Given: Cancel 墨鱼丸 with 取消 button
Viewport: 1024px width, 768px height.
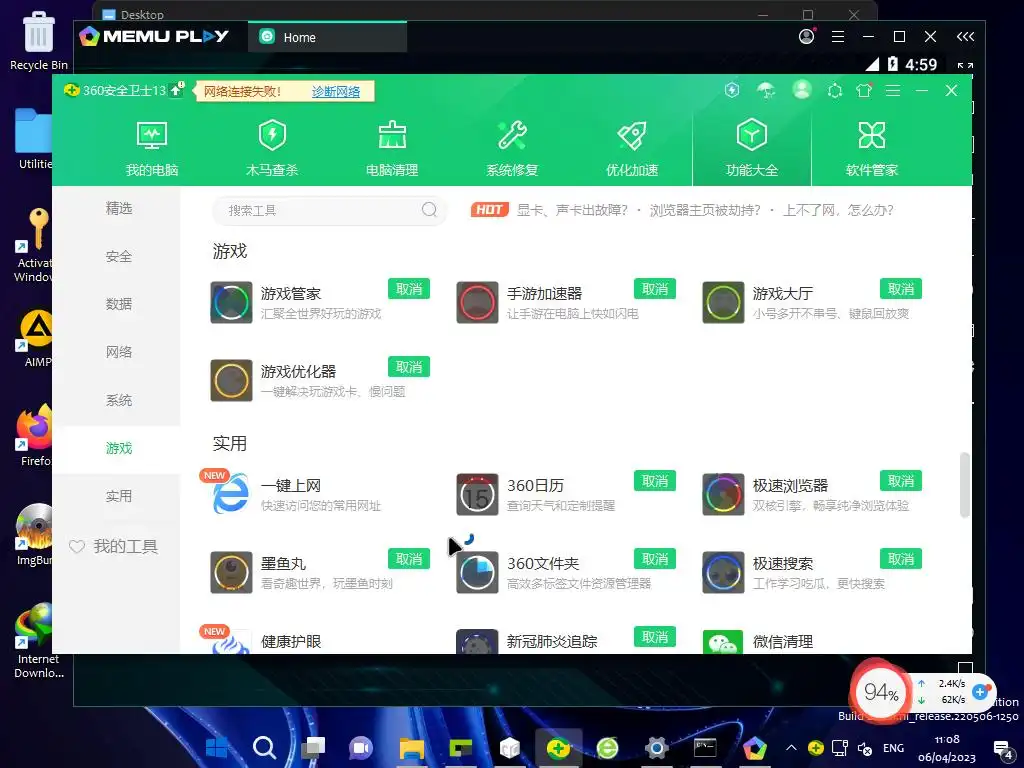Looking at the screenshot, I should (x=409, y=559).
